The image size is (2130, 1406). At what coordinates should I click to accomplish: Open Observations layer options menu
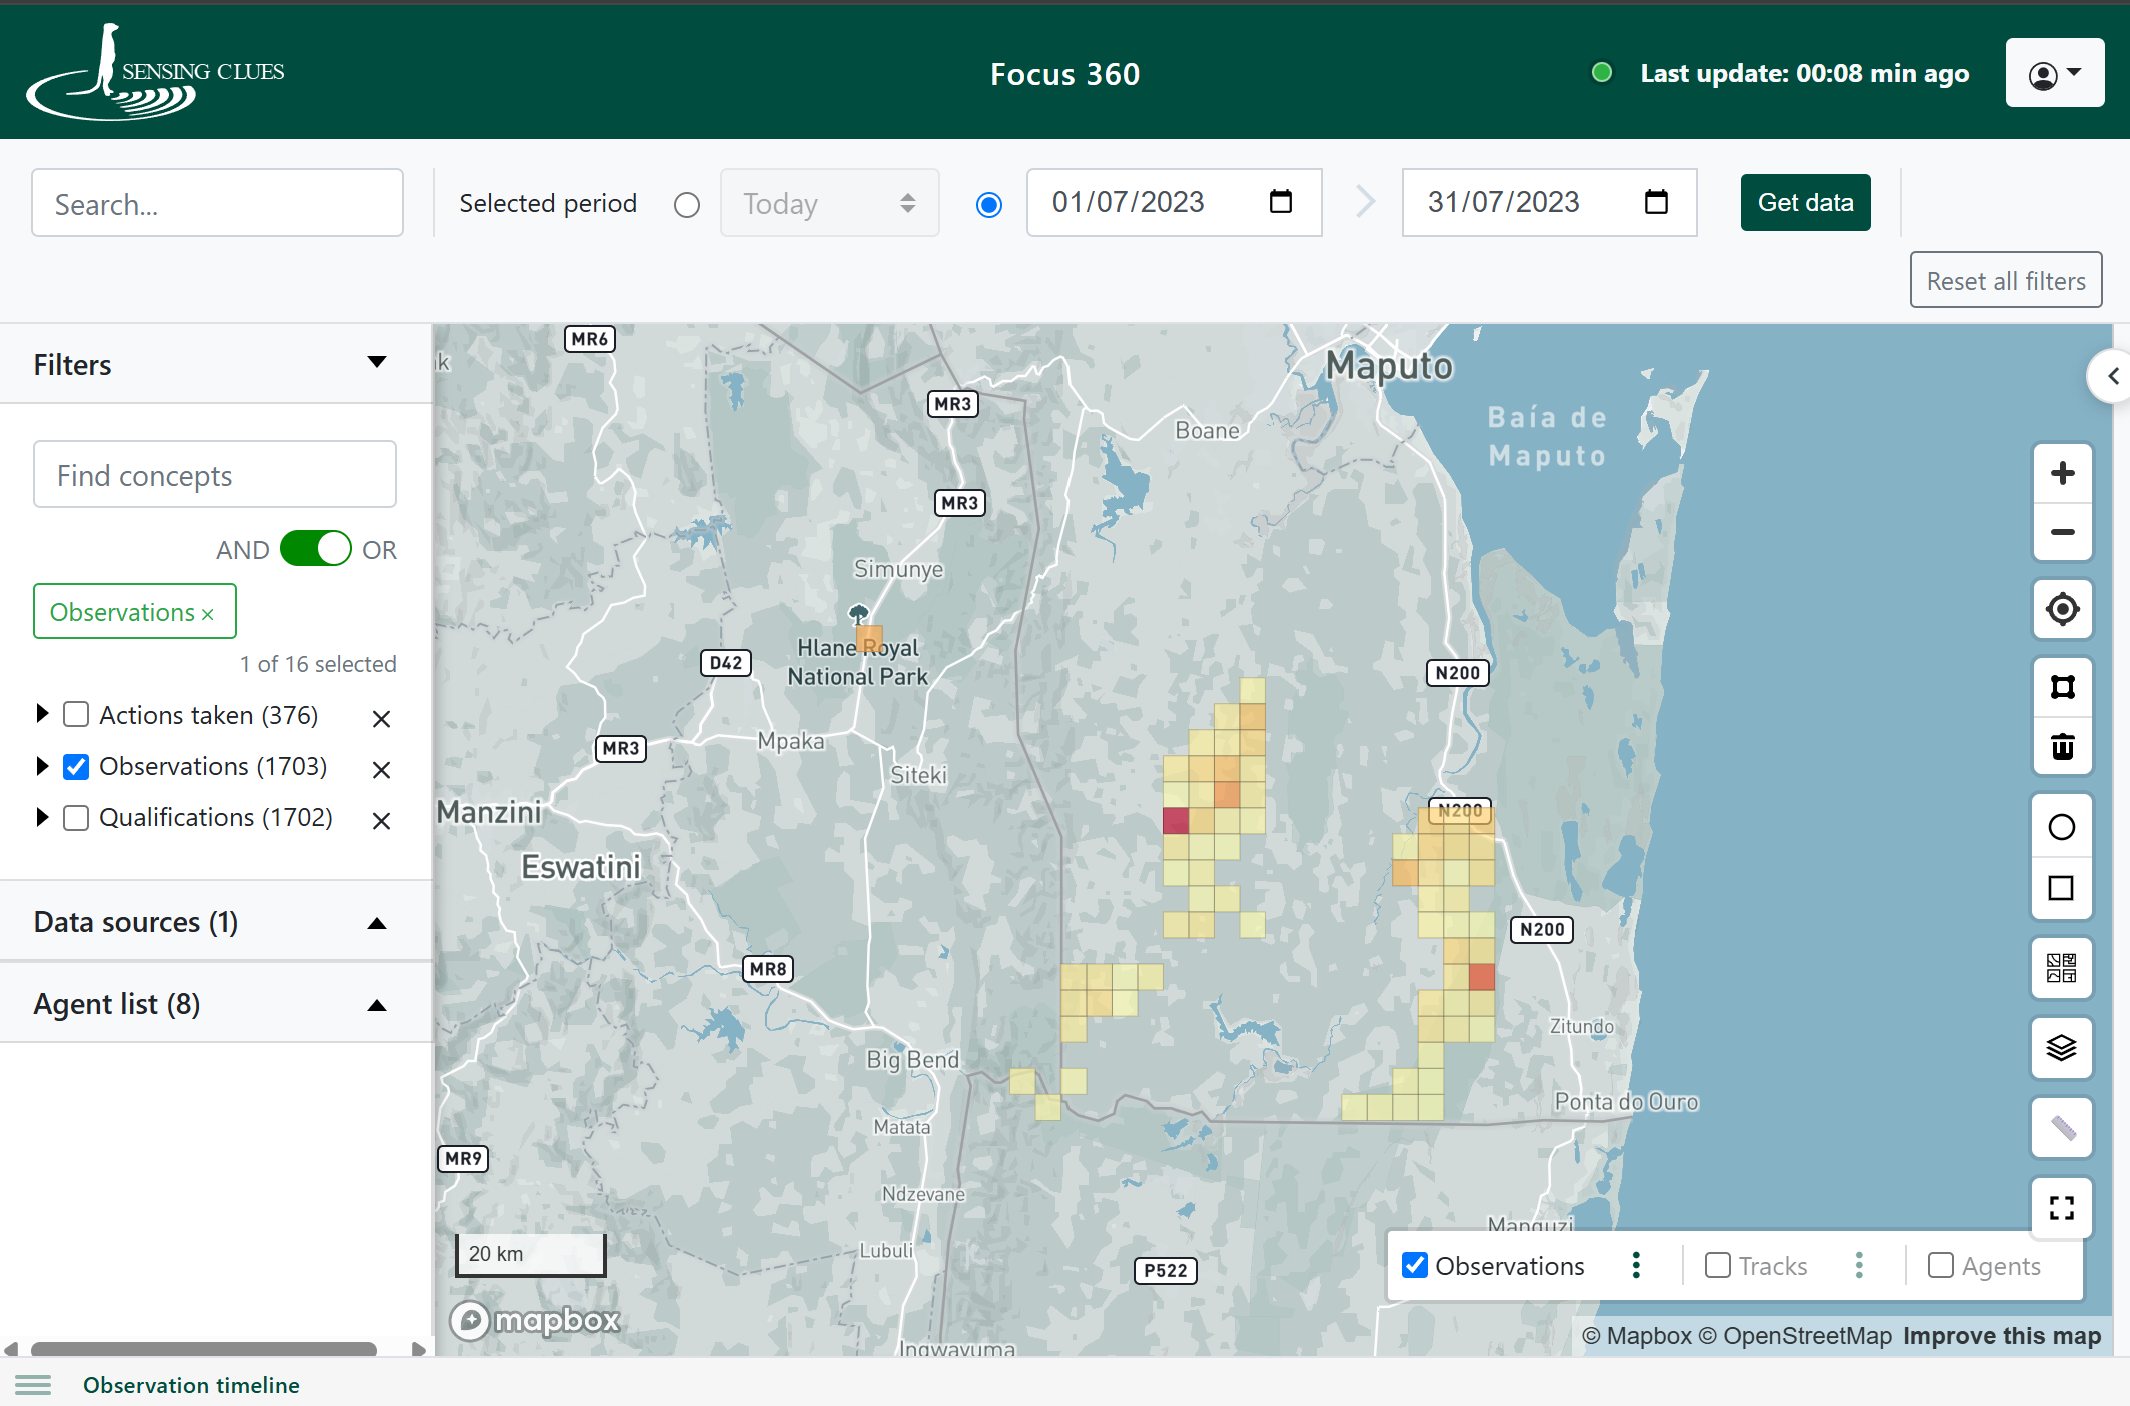click(x=1636, y=1265)
